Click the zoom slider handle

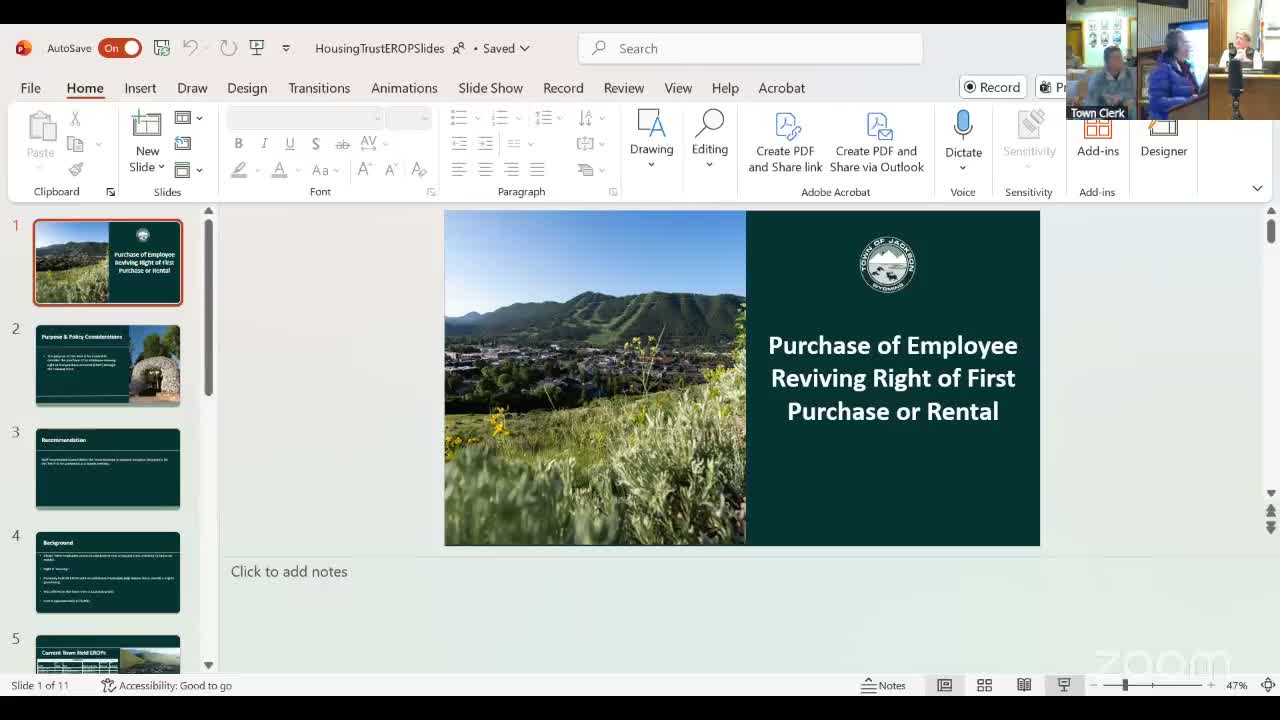pos(1125,685)
